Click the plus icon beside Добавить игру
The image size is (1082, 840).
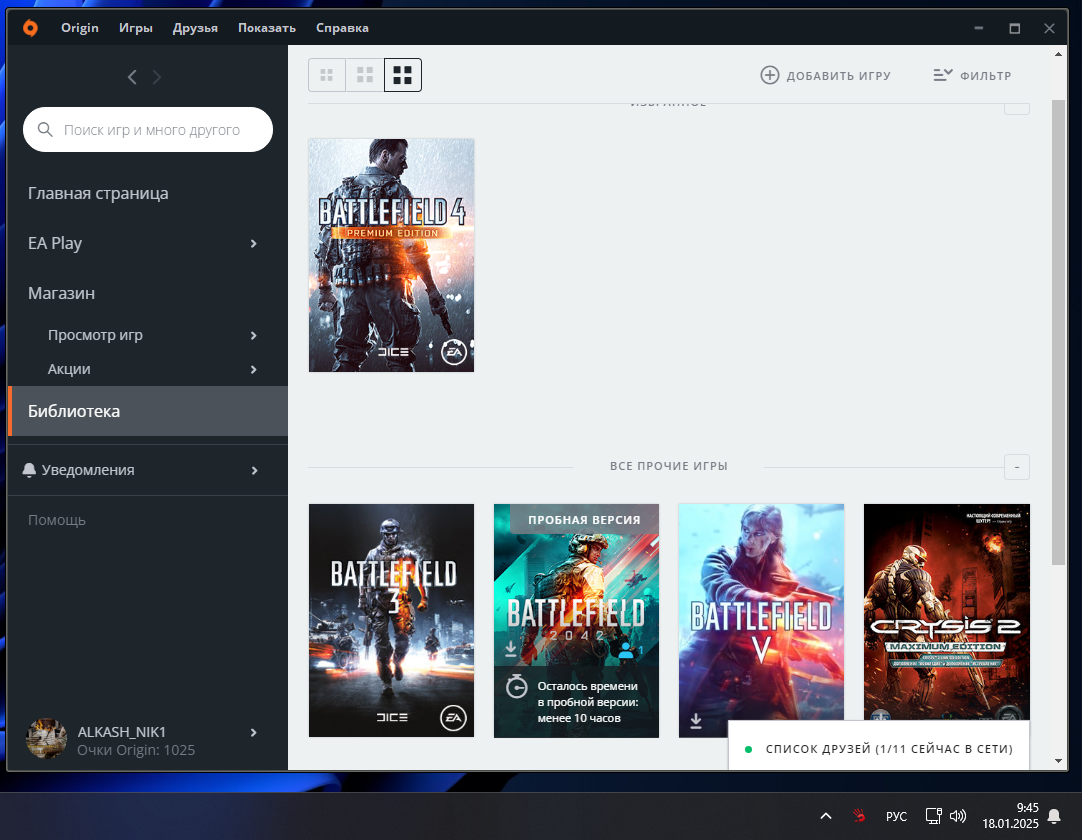769,75
